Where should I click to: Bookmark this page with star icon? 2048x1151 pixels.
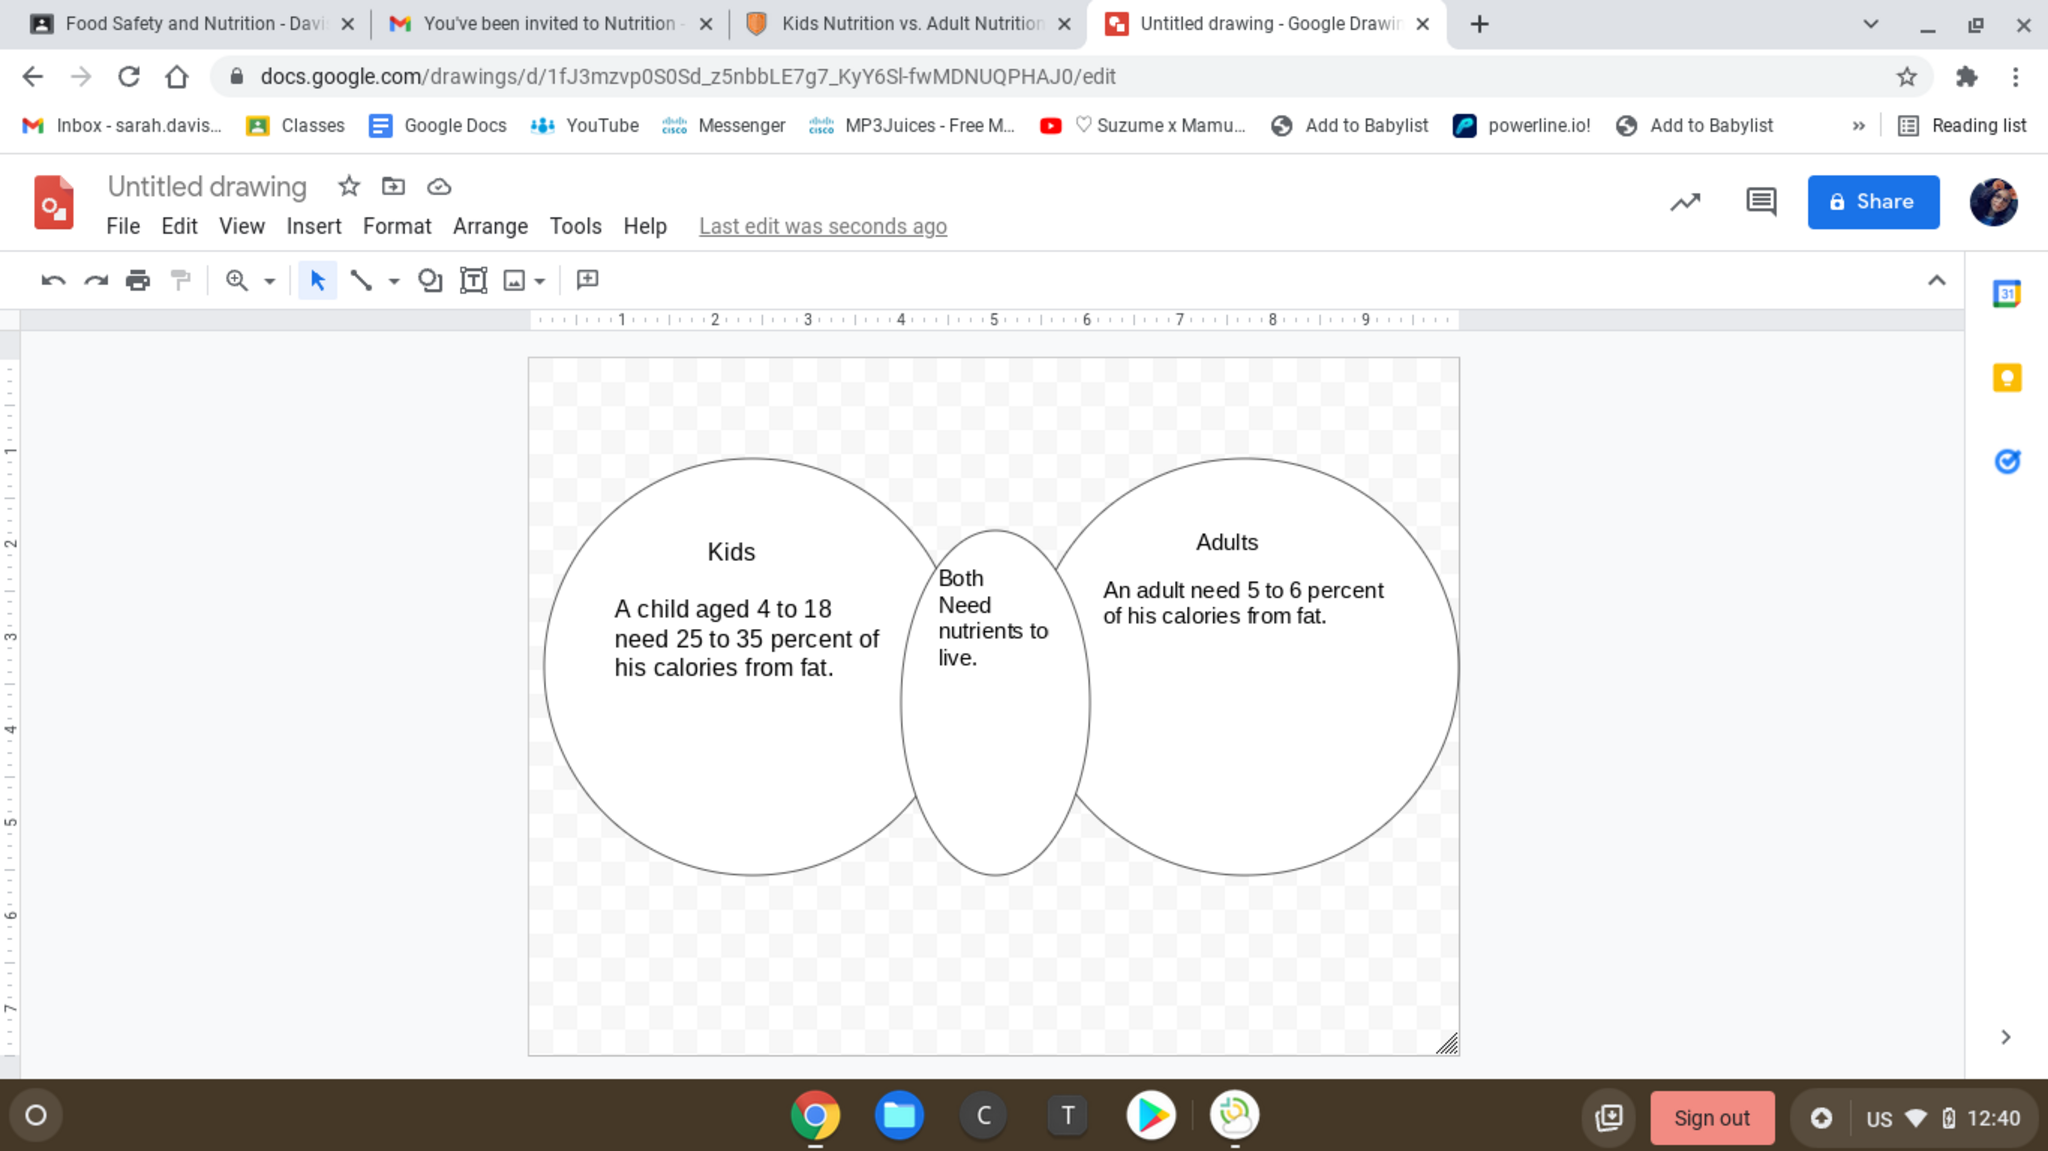click(1906, 77)
